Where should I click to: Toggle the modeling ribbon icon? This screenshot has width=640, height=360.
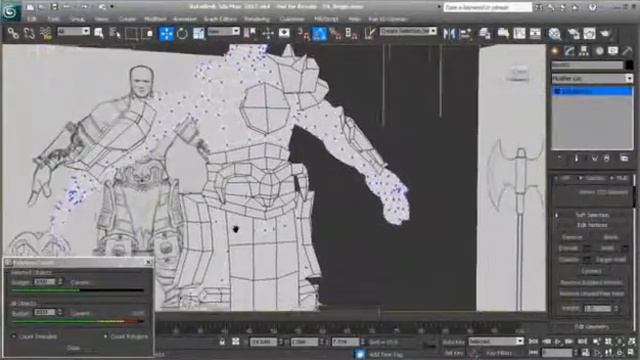(503, 33)
